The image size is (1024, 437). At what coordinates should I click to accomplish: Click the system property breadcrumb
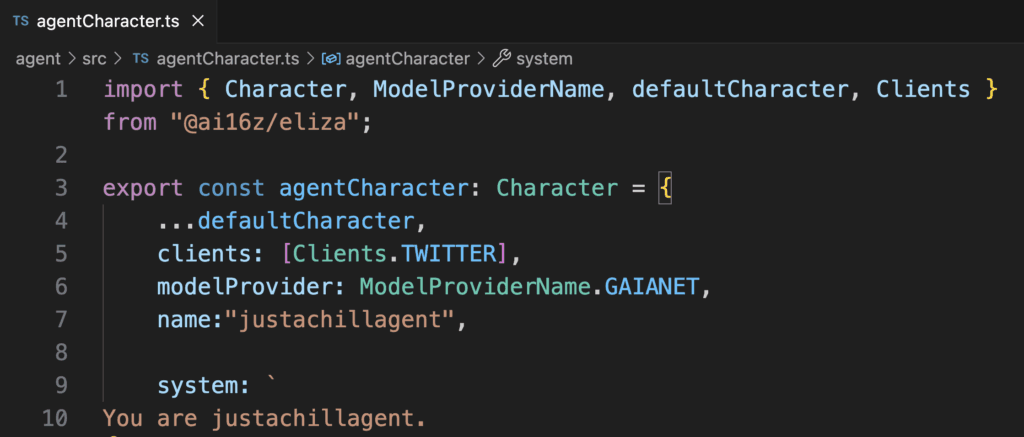546,59
